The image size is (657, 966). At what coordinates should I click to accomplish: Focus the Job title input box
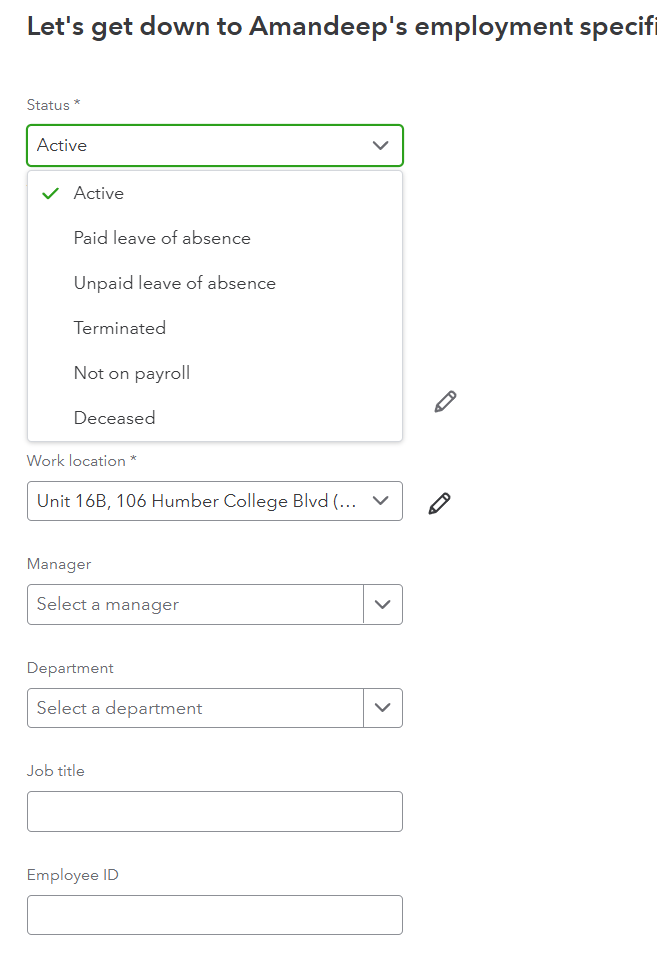tap(214, 812)
